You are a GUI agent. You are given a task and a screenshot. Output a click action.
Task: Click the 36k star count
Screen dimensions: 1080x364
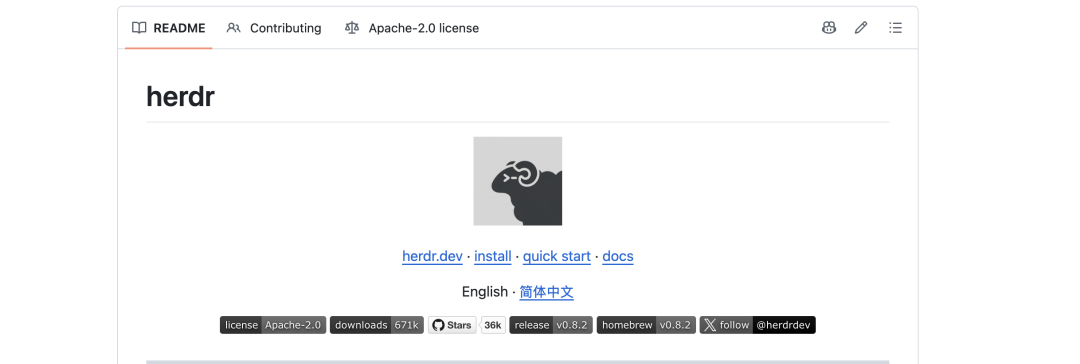point(493,325)
